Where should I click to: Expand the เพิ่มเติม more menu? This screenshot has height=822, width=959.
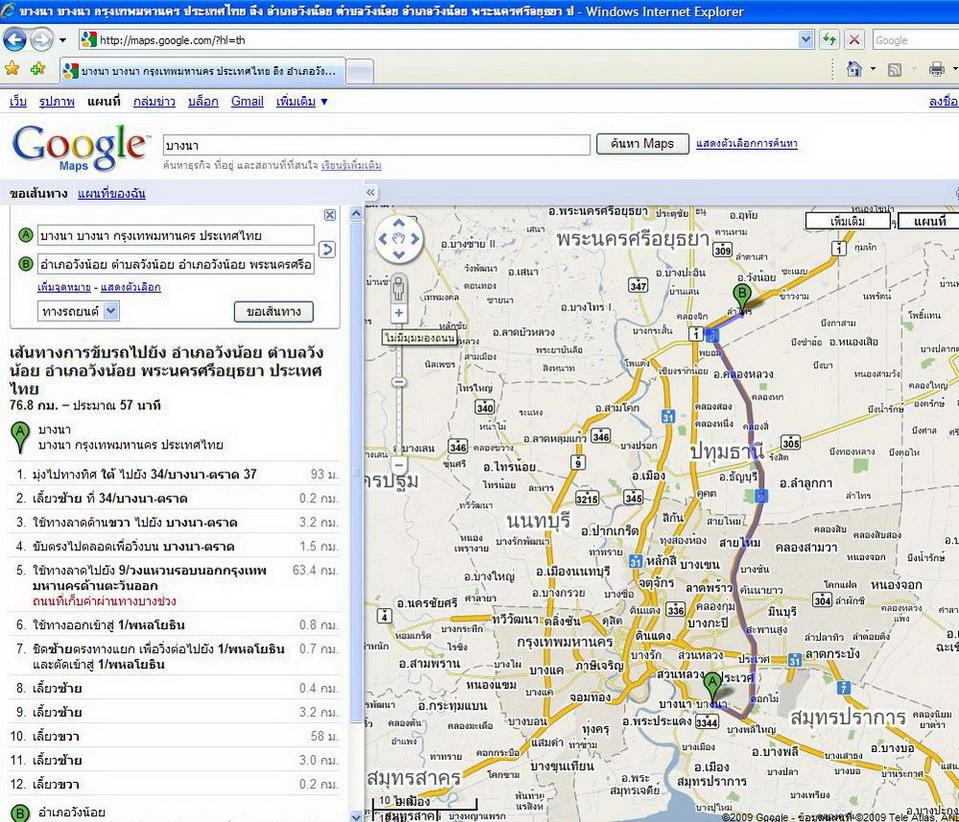click(302, 102)
